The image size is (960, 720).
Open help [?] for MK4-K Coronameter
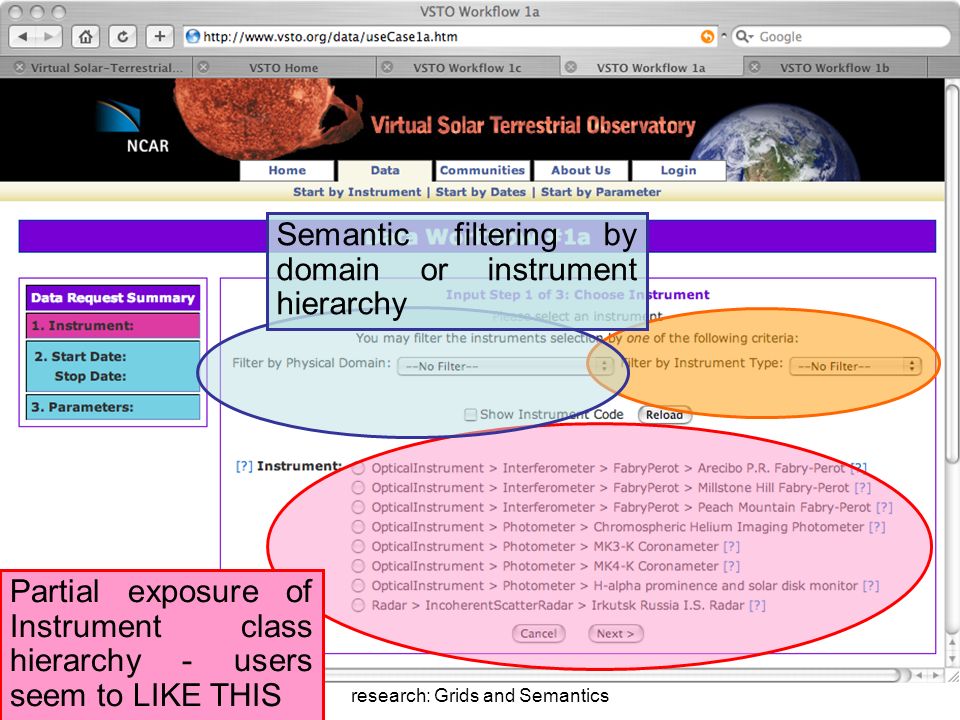click(732, 566)
